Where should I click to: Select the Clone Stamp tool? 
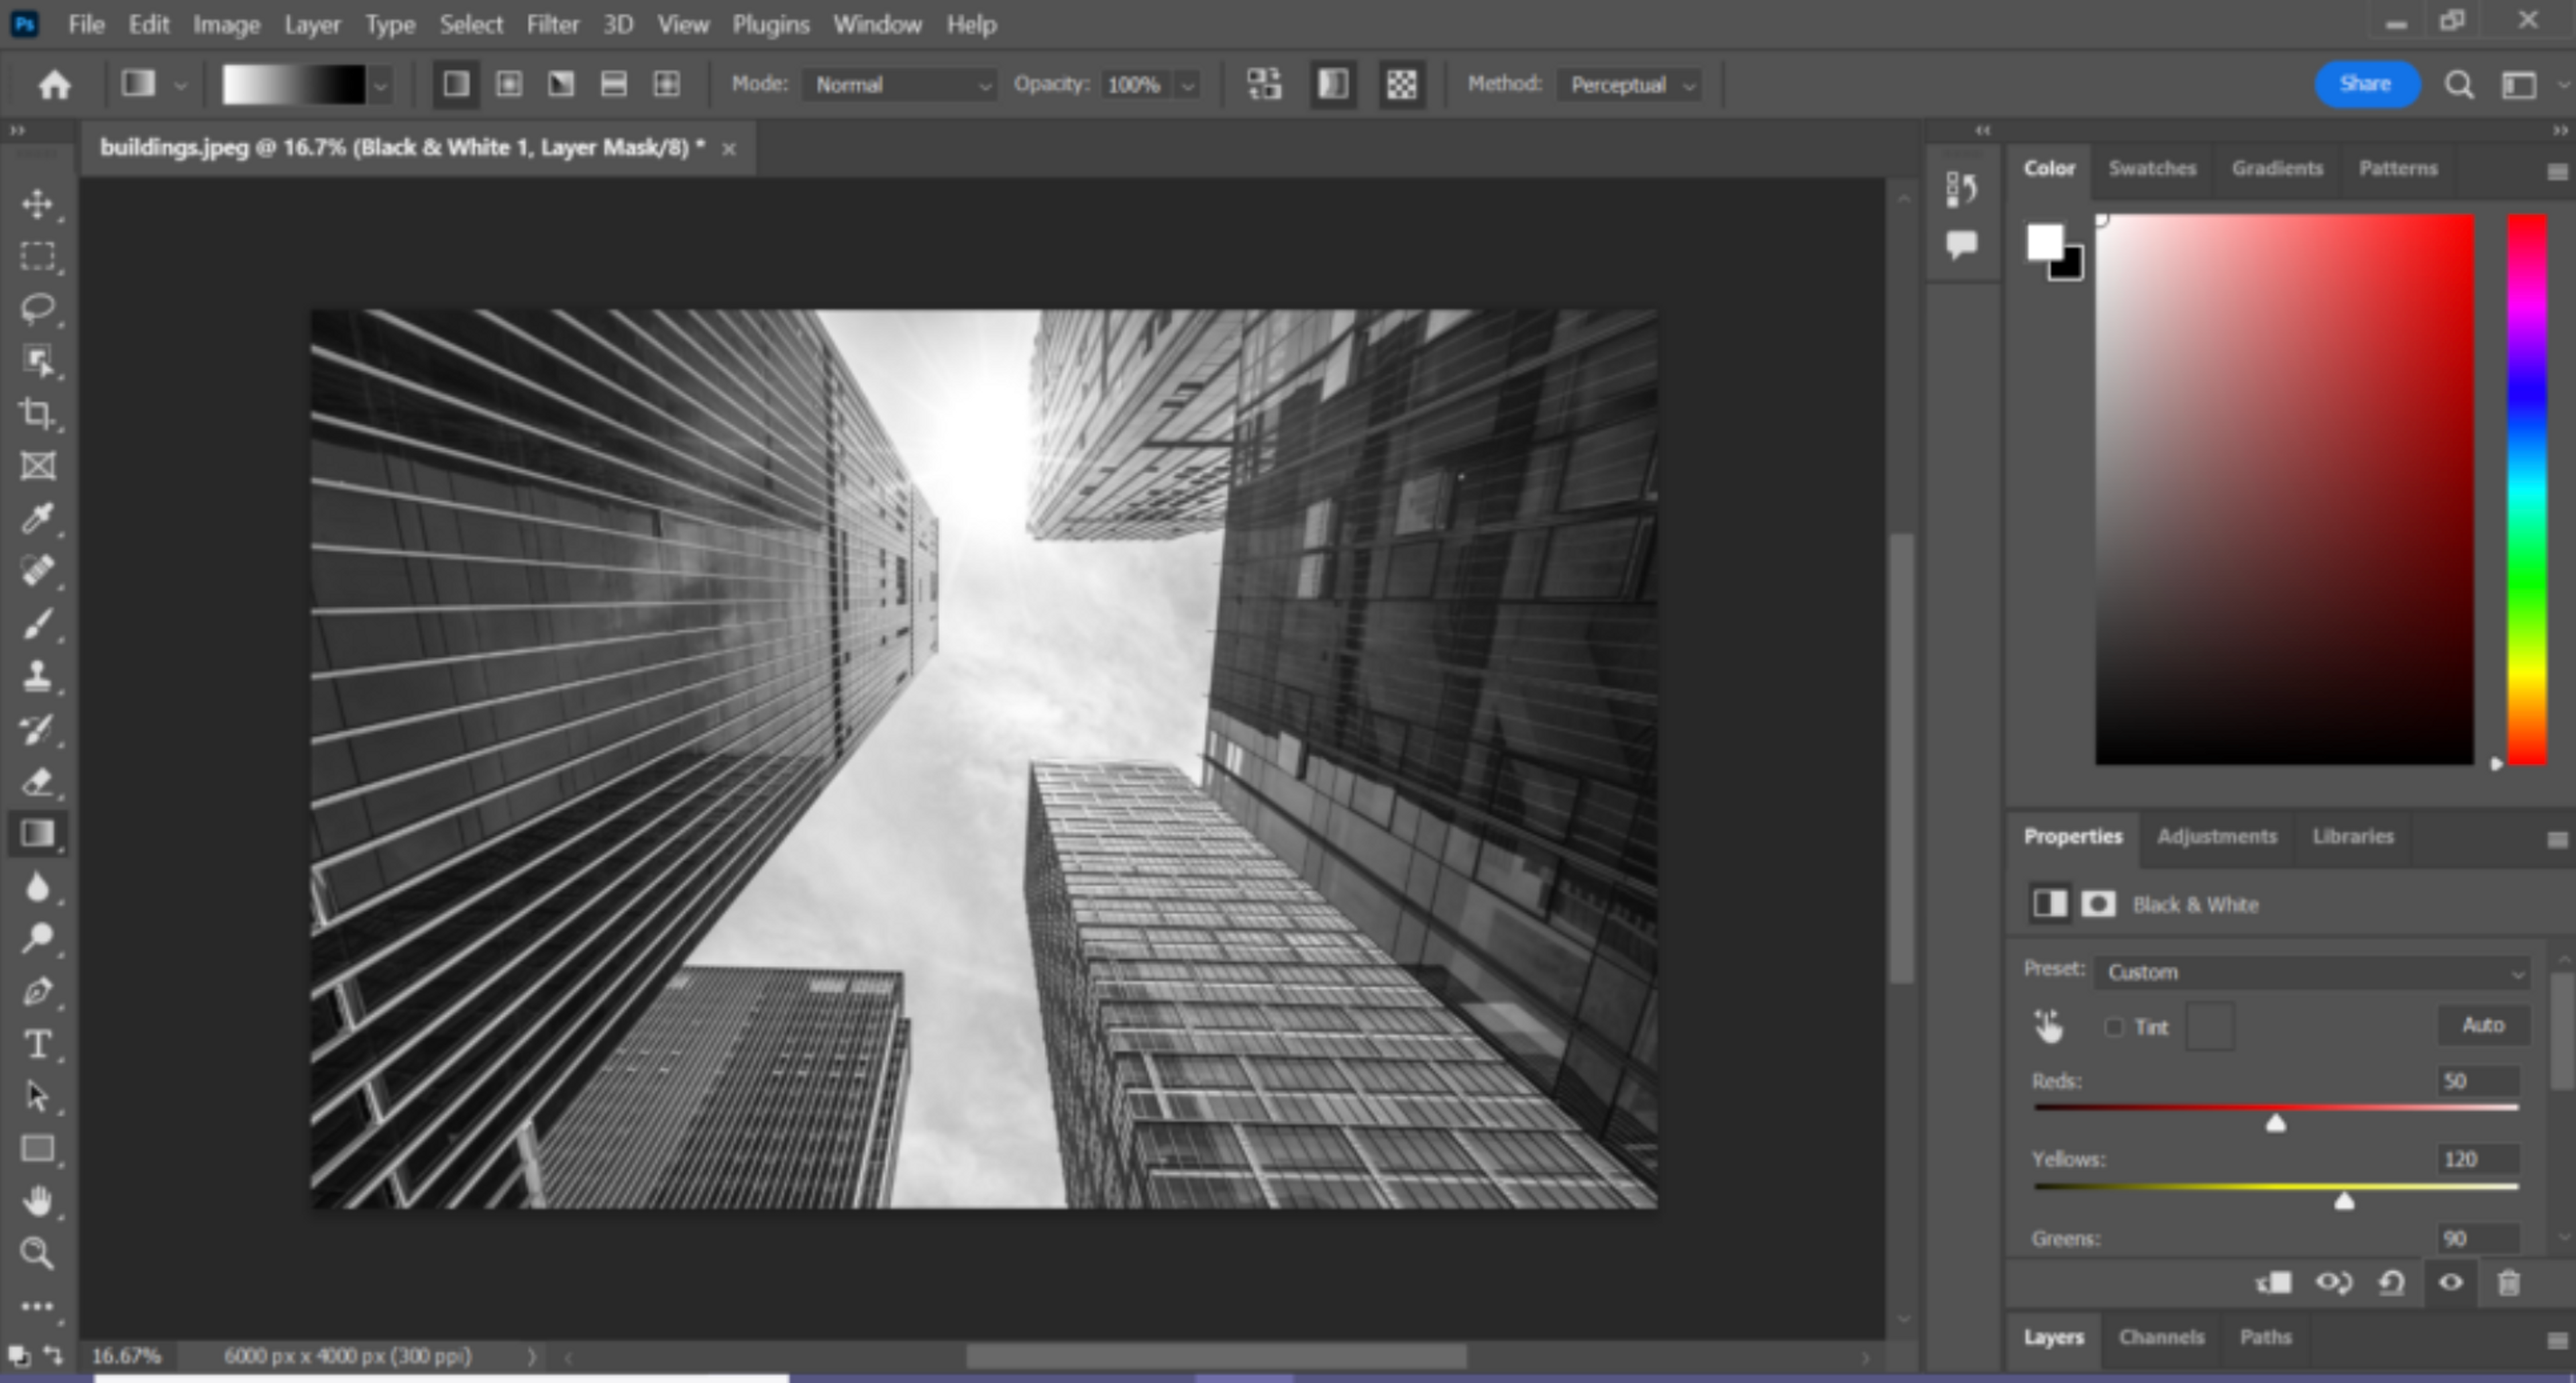pos(37,676)
